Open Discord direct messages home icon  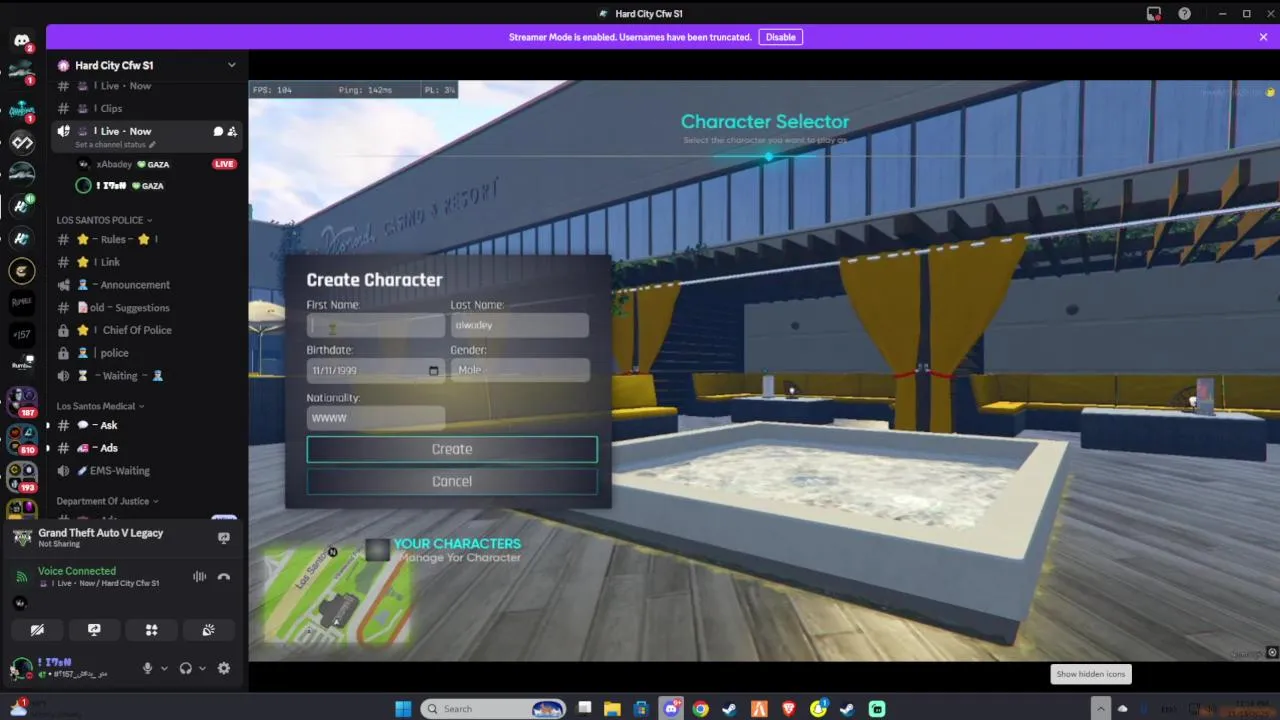click(22, 41)
